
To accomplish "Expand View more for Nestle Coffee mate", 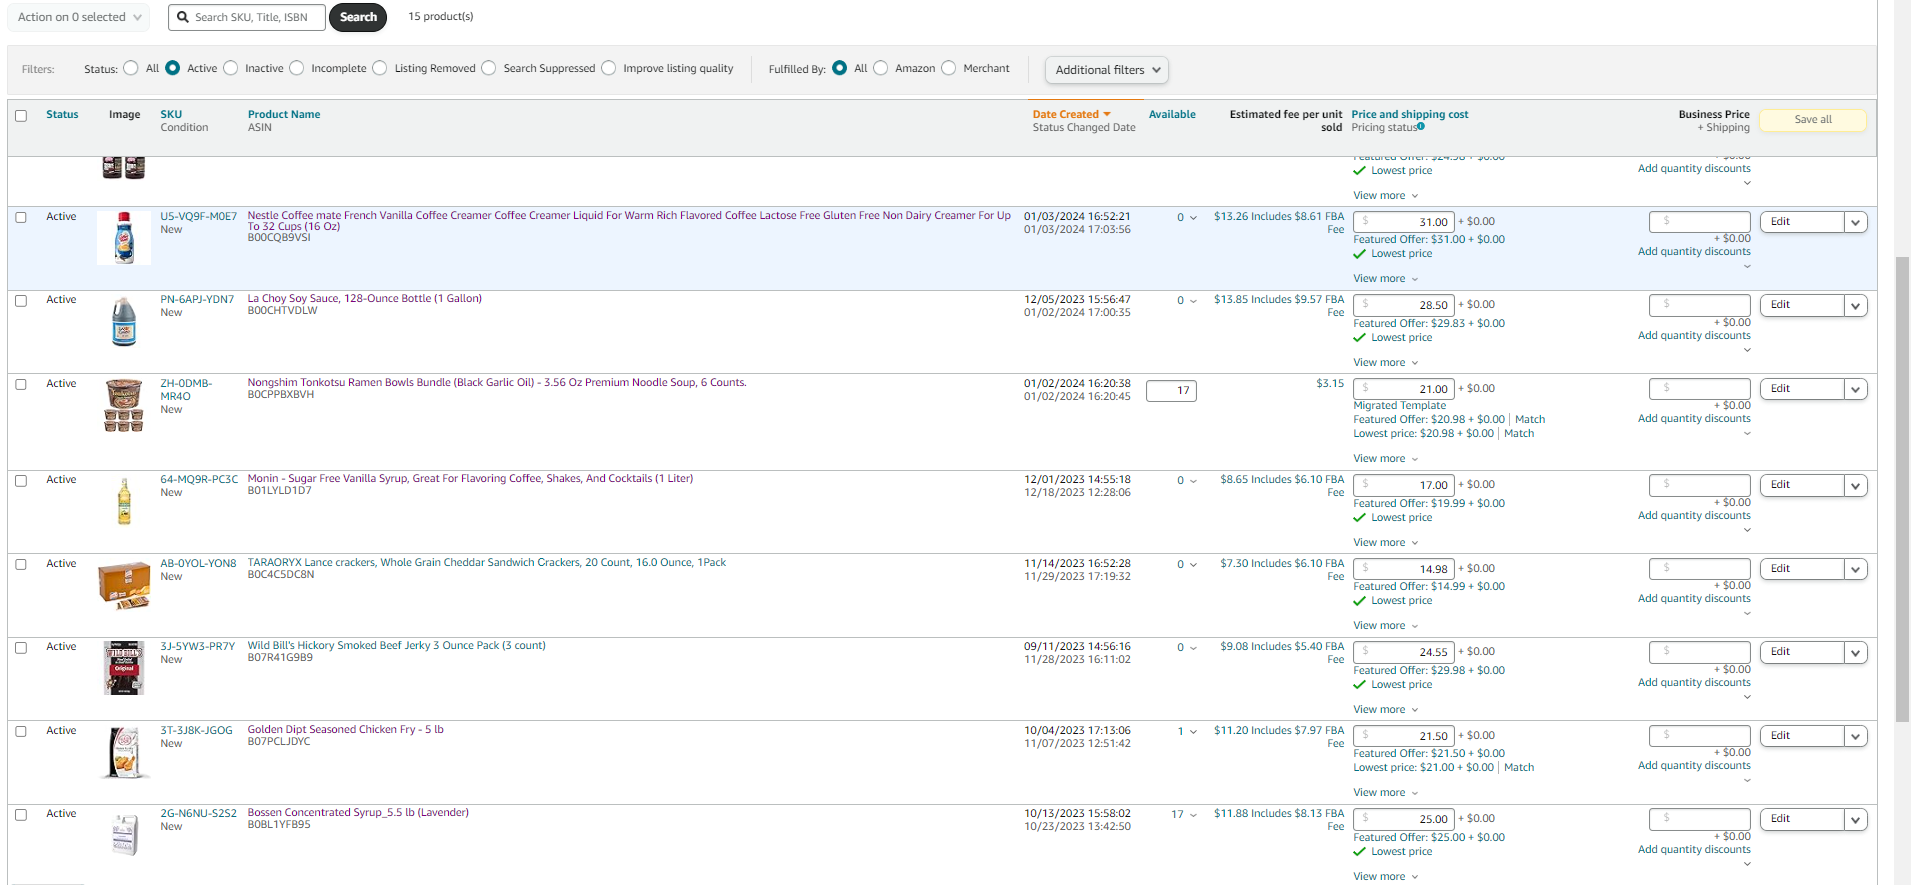I will 1386,279.
